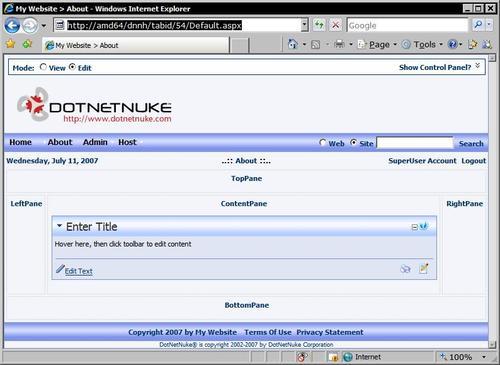Click the Home page icon

[x=293, y=44]
